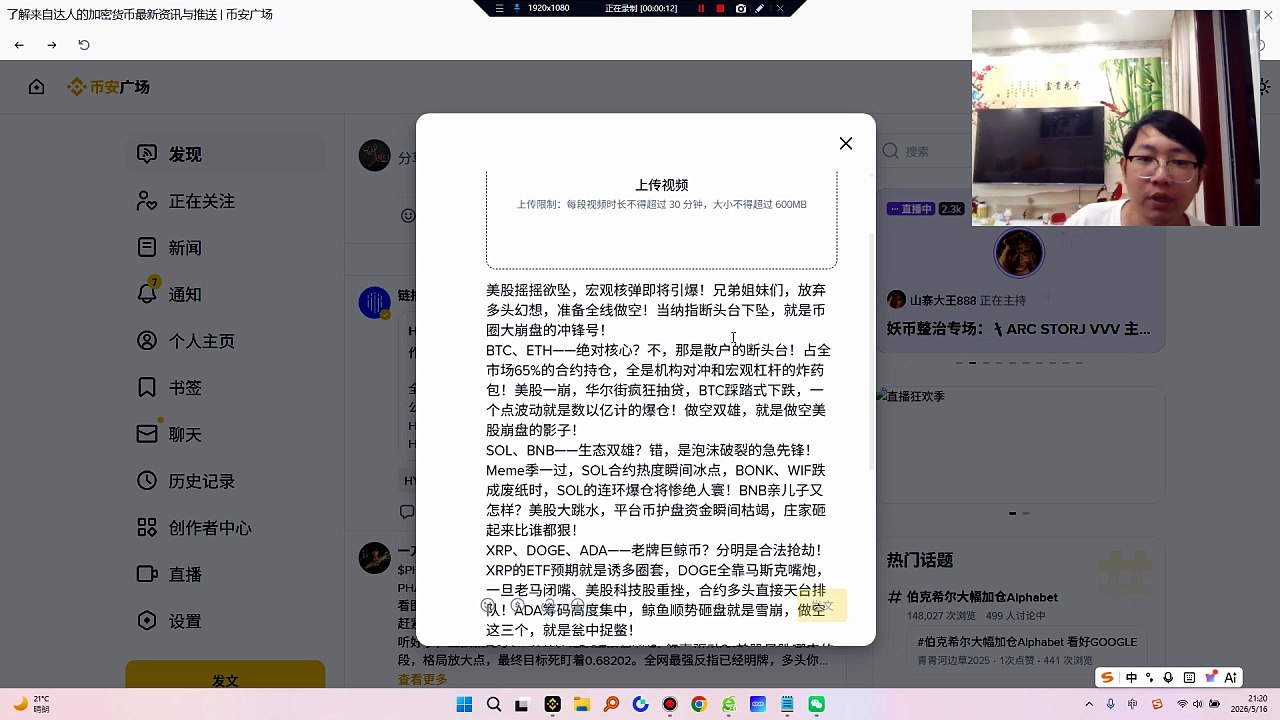1280x720 pixels.
Task: Click the recorder pin icon
Action: [x=516, y=8]
